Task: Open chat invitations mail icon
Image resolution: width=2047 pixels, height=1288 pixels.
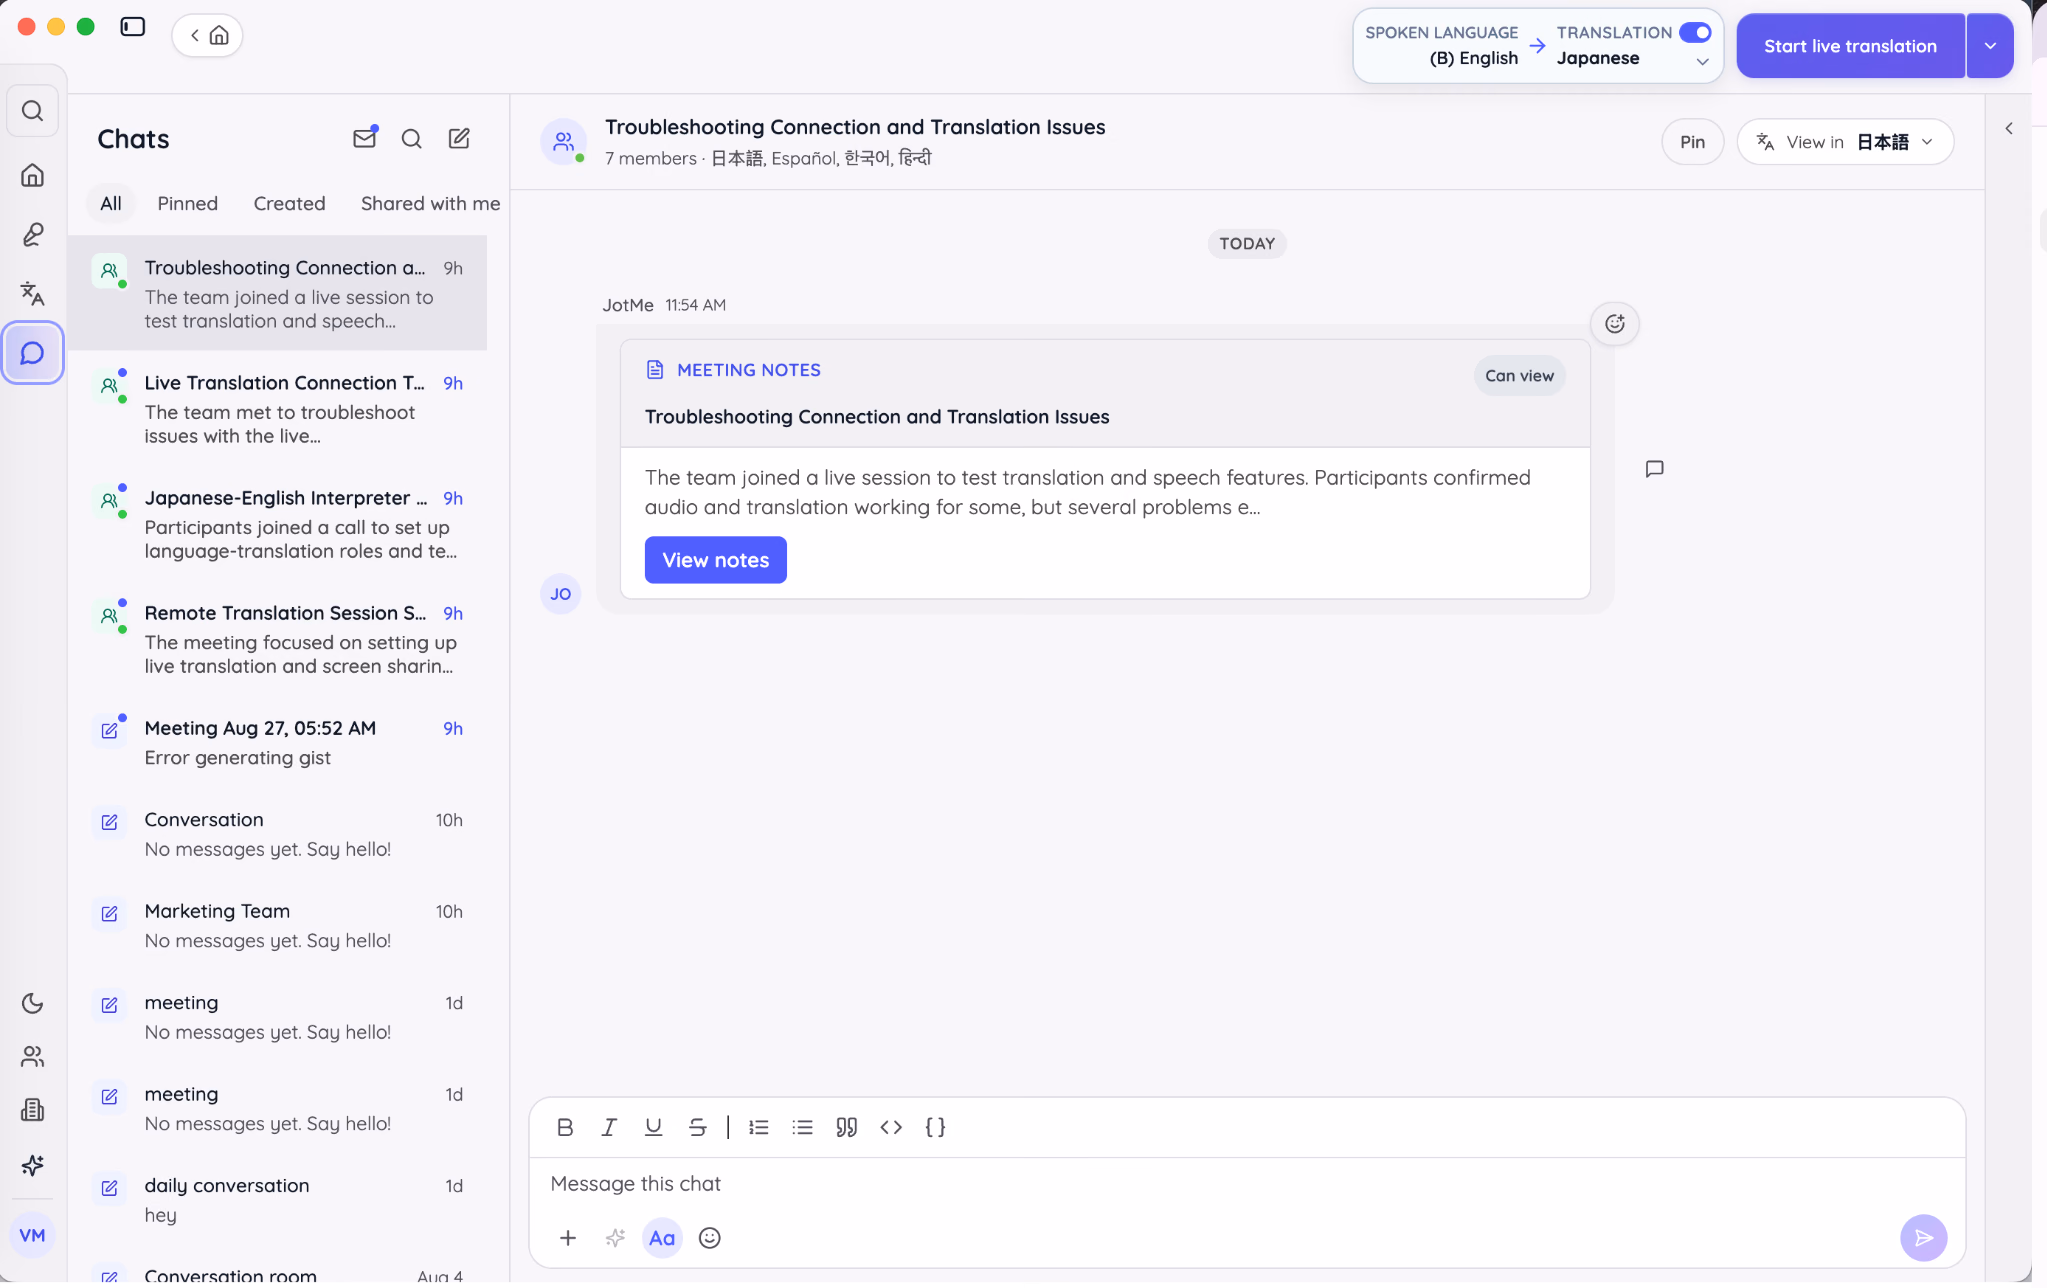Action: tap(365, 138)
